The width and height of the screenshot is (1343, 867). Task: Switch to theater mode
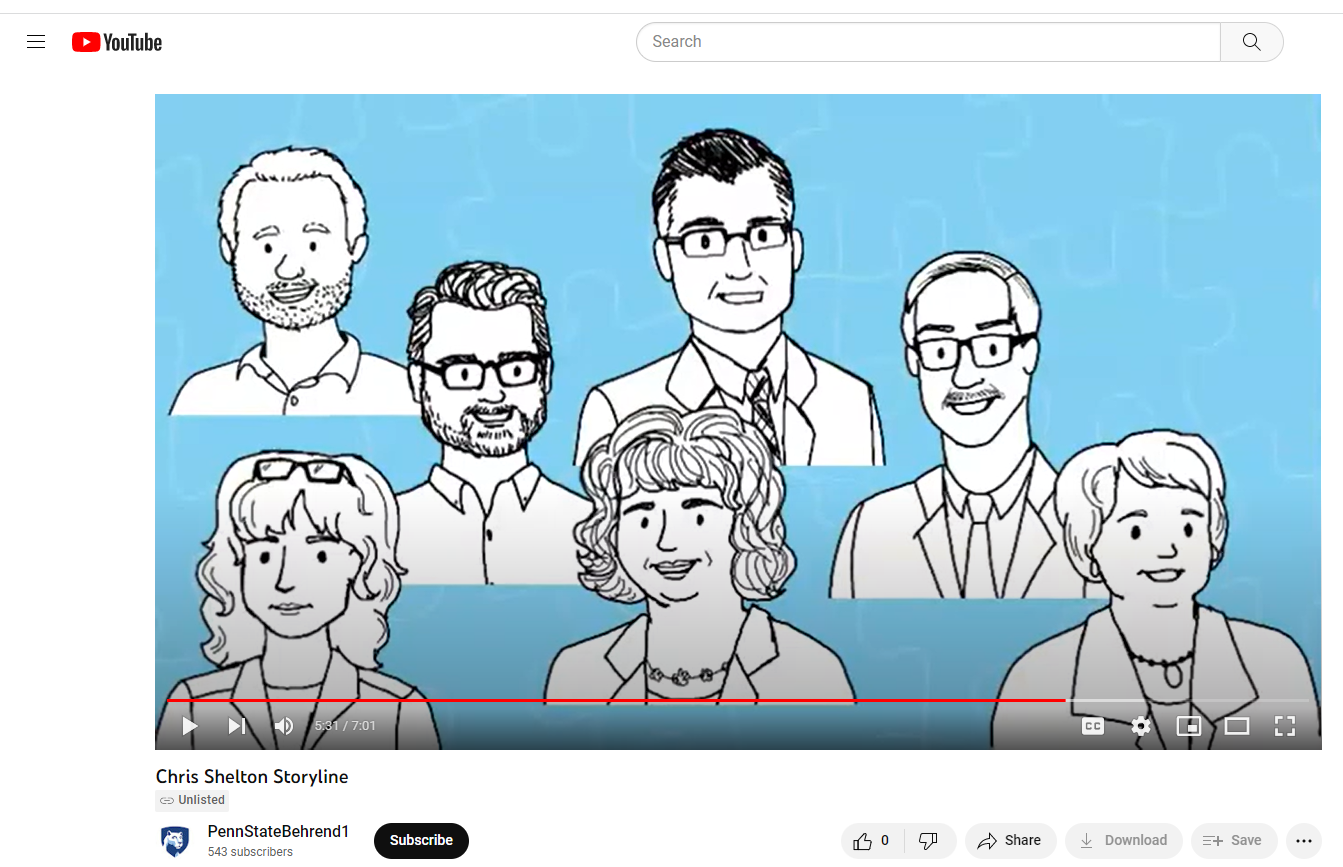(x=1237, y=726)
